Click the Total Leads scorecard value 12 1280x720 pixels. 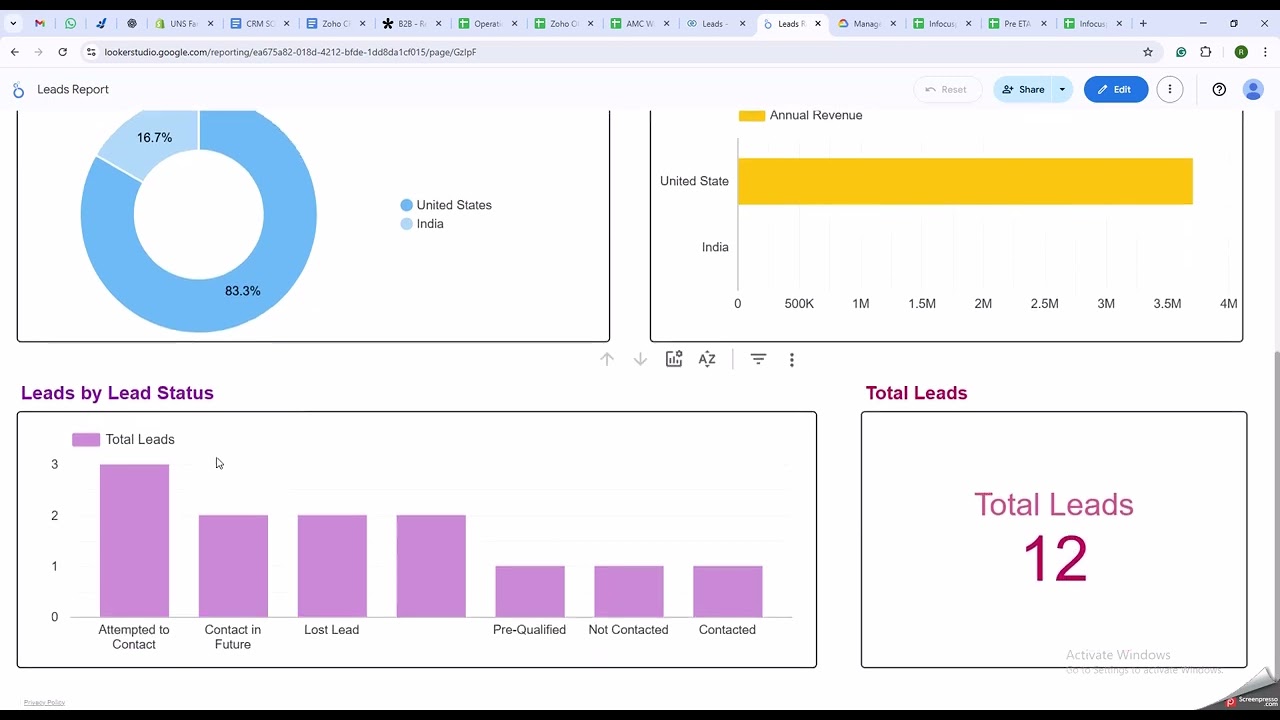pos(1054,559)
